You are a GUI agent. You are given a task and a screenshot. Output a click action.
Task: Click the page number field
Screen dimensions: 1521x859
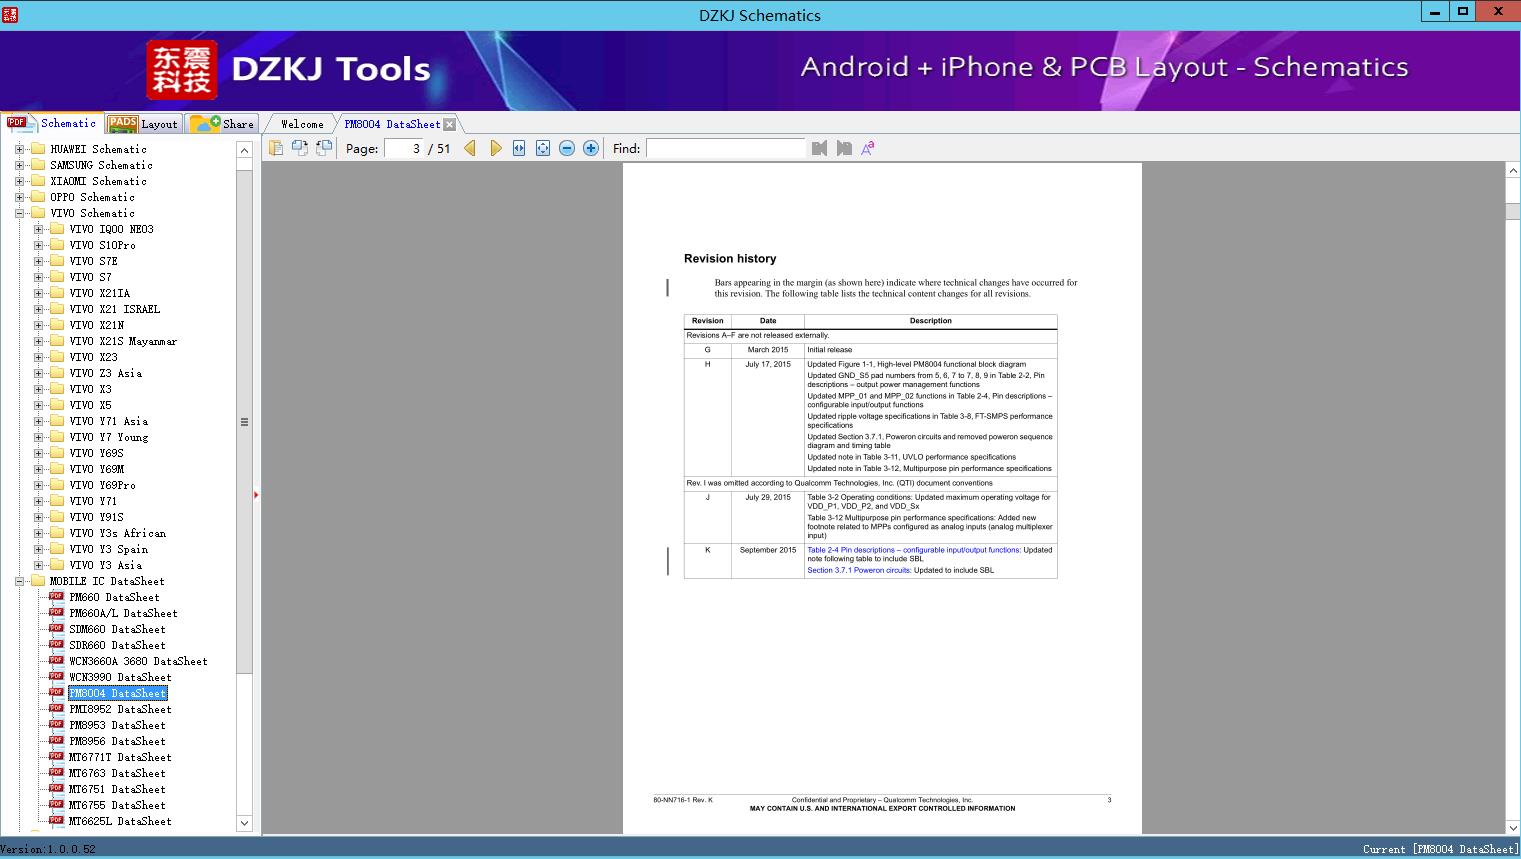(x=404, y=148)
